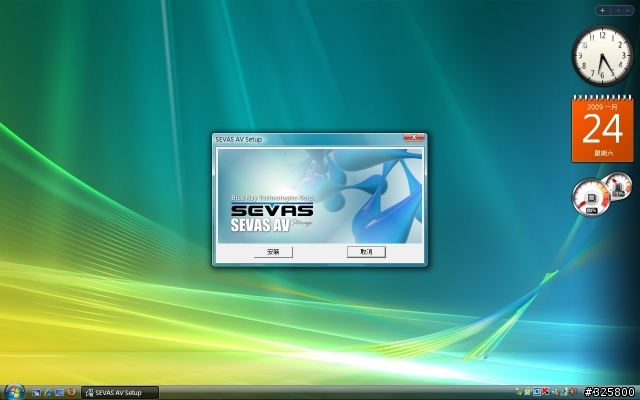The height and width of the screenshot is (400, 640).
Task: Click the SEVAS AV splash banner image
Action: (320, 196)
